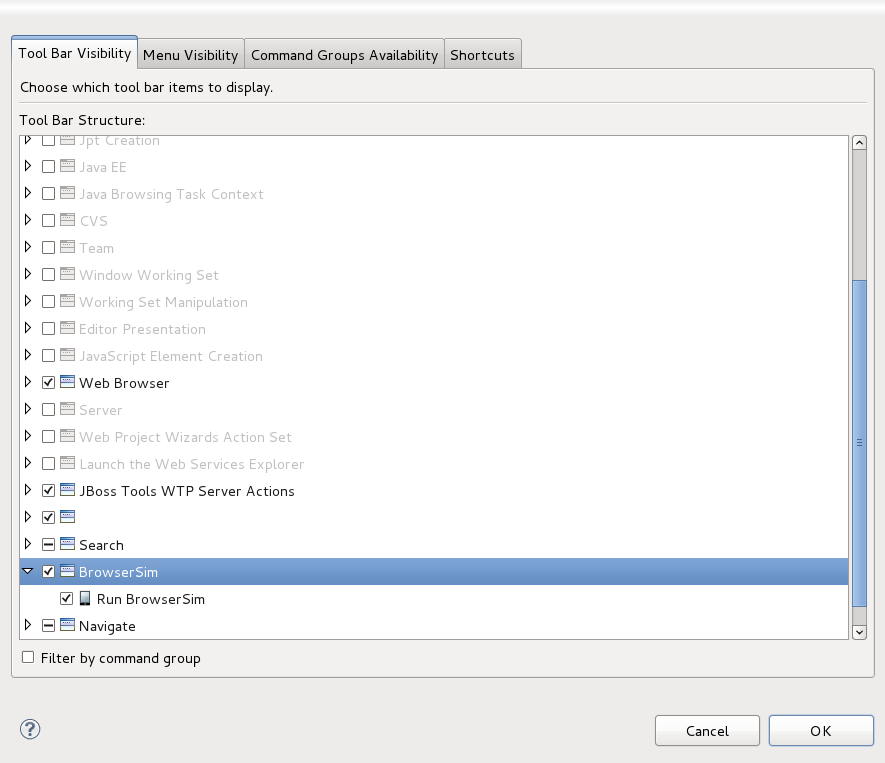
Task: Open help via the question mark icon
Action: coord(30,730)
